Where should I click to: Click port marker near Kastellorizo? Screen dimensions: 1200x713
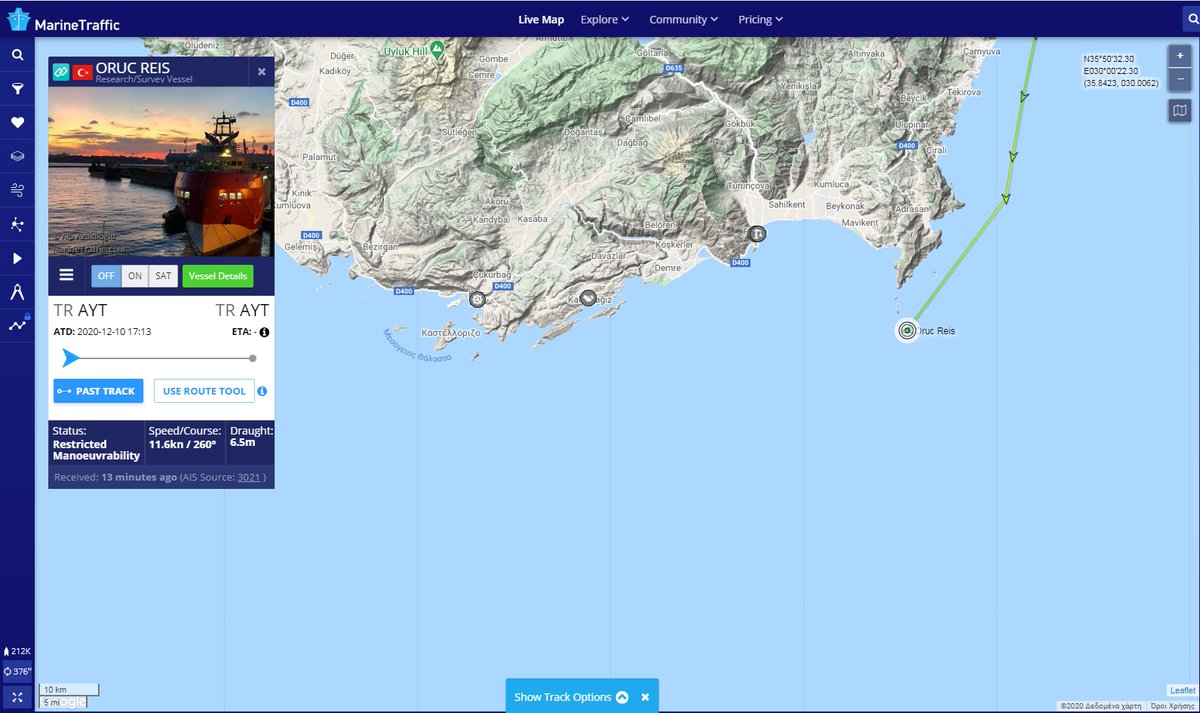point(478,298)
